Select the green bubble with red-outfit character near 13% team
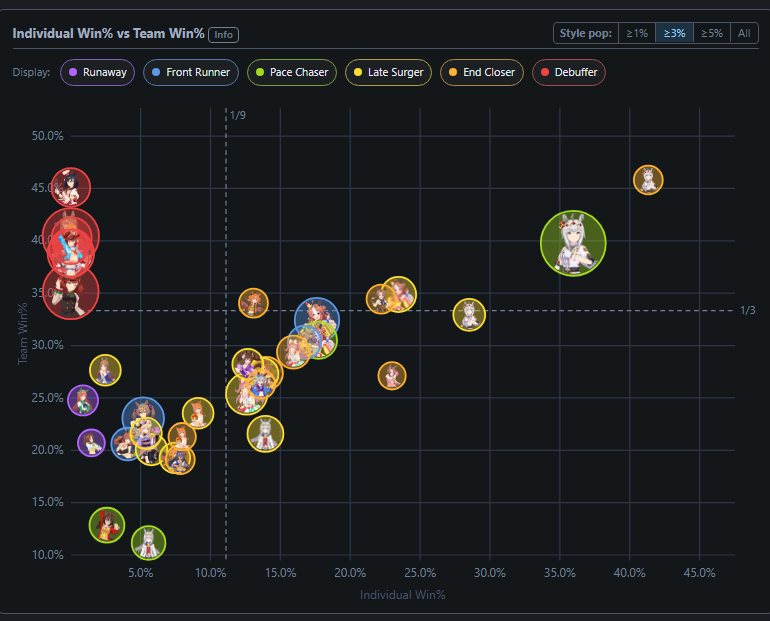The image size is (770, 621). (107, 525)
